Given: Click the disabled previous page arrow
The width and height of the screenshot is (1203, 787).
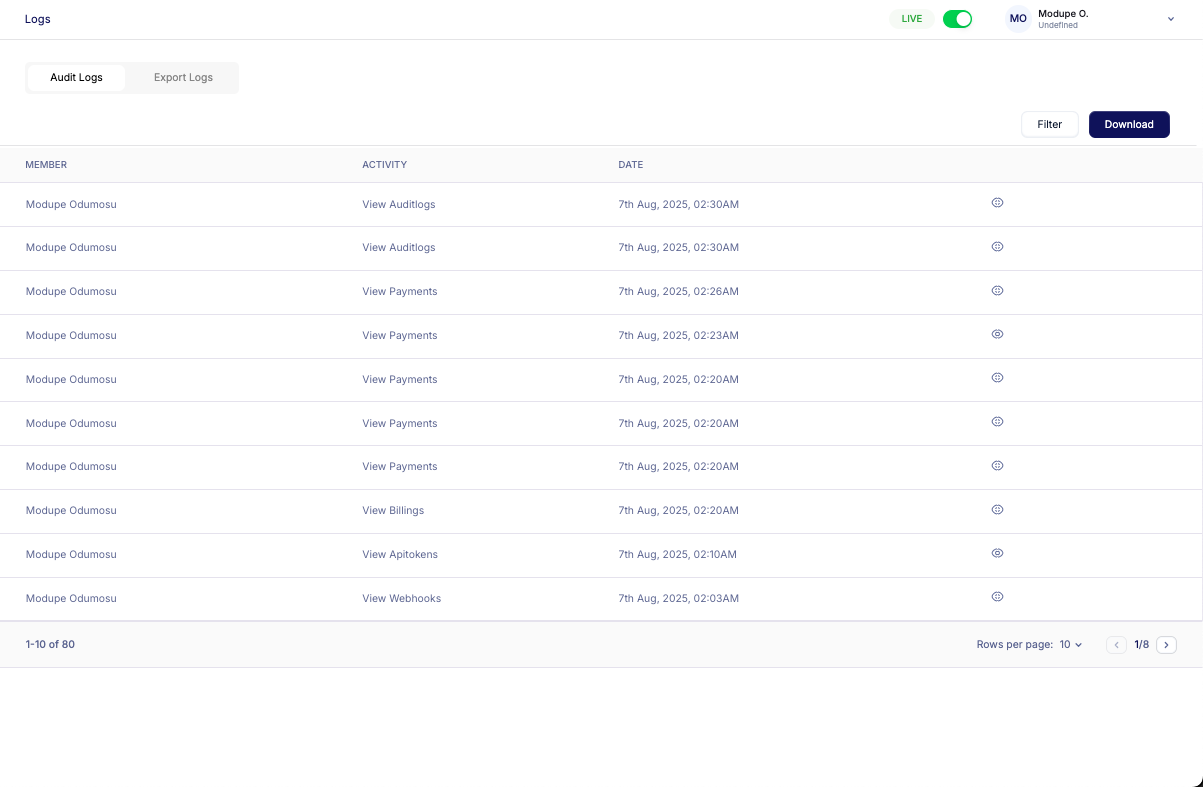Looking at the screenshot, I should coord(1116,645).
